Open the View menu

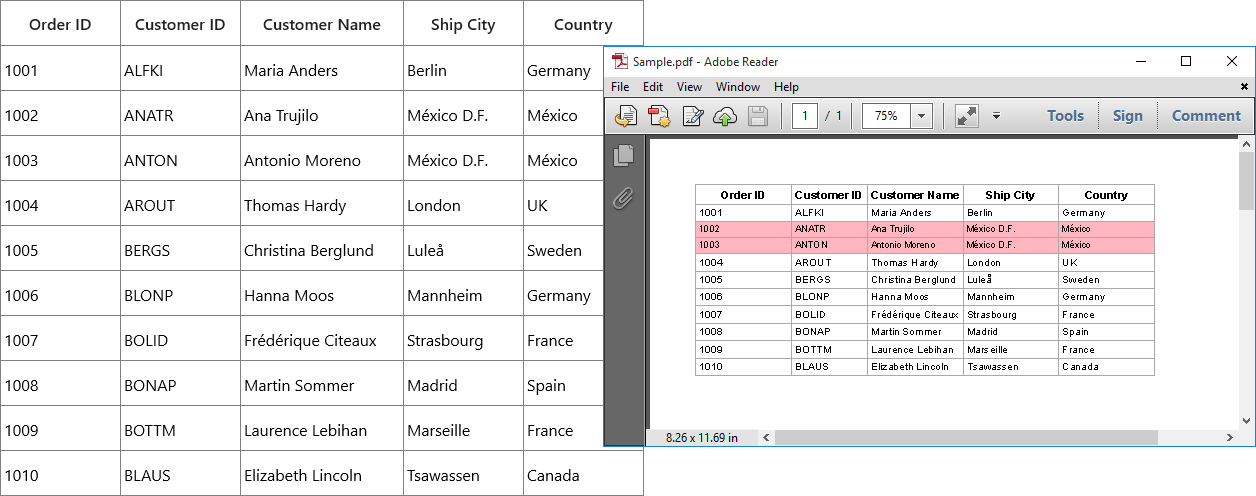pos(689,87)
